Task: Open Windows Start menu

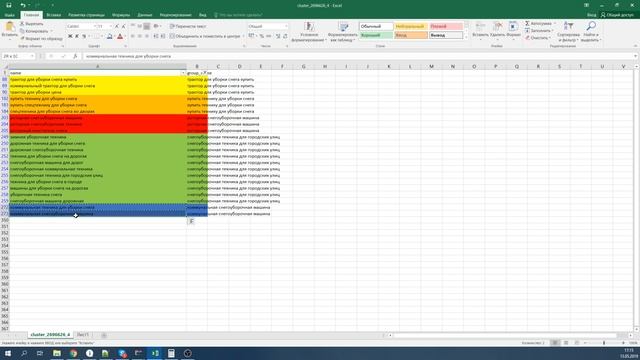Action: 8,353
